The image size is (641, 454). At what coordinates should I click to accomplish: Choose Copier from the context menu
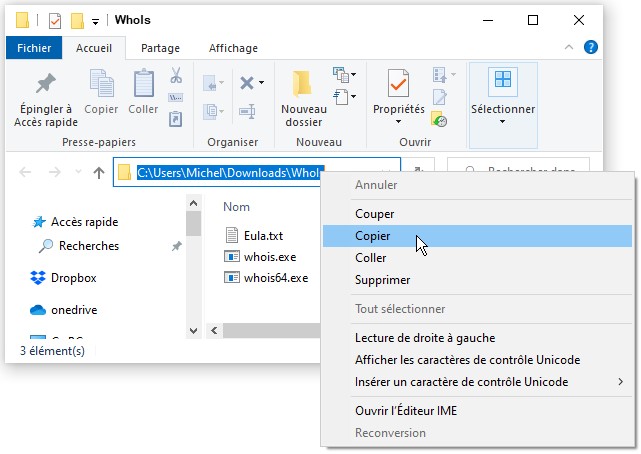pyautogui.click(x=372, y=236)
